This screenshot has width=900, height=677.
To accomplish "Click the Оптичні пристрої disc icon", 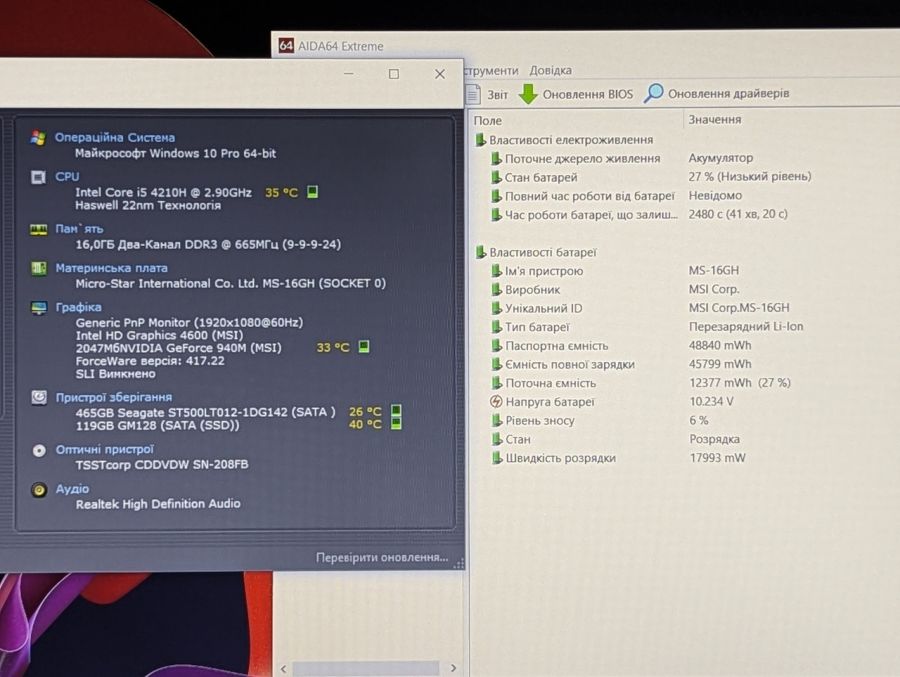I will tap(39, 450).
